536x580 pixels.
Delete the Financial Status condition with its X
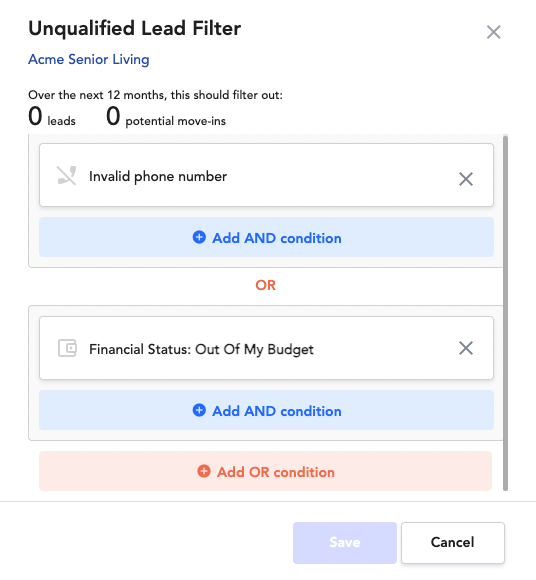(x=466, y=348)
